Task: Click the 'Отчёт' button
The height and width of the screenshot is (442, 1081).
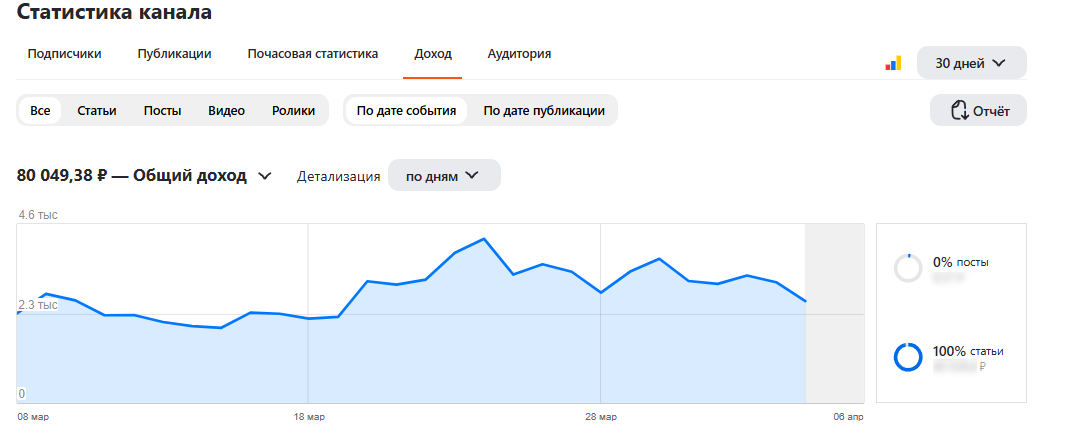Action: 978,110
